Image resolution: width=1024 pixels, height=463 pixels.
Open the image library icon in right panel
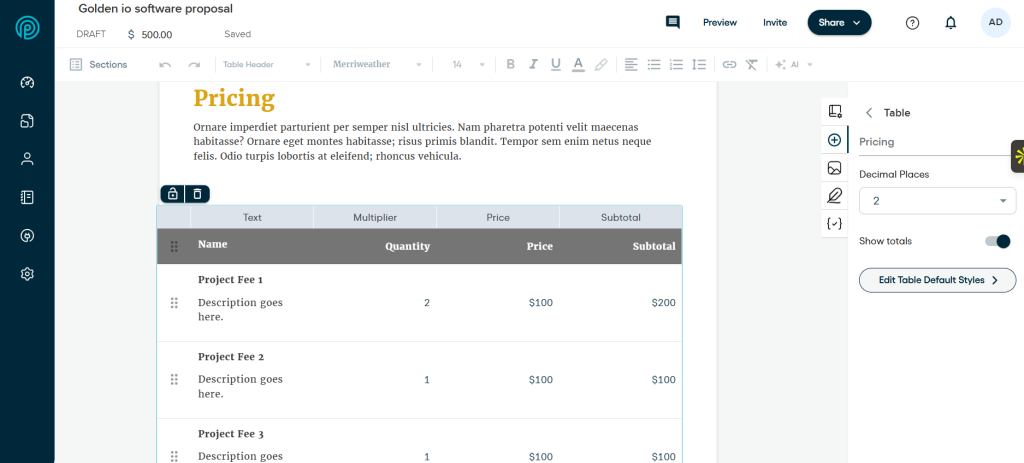click(x=834, y=168)
